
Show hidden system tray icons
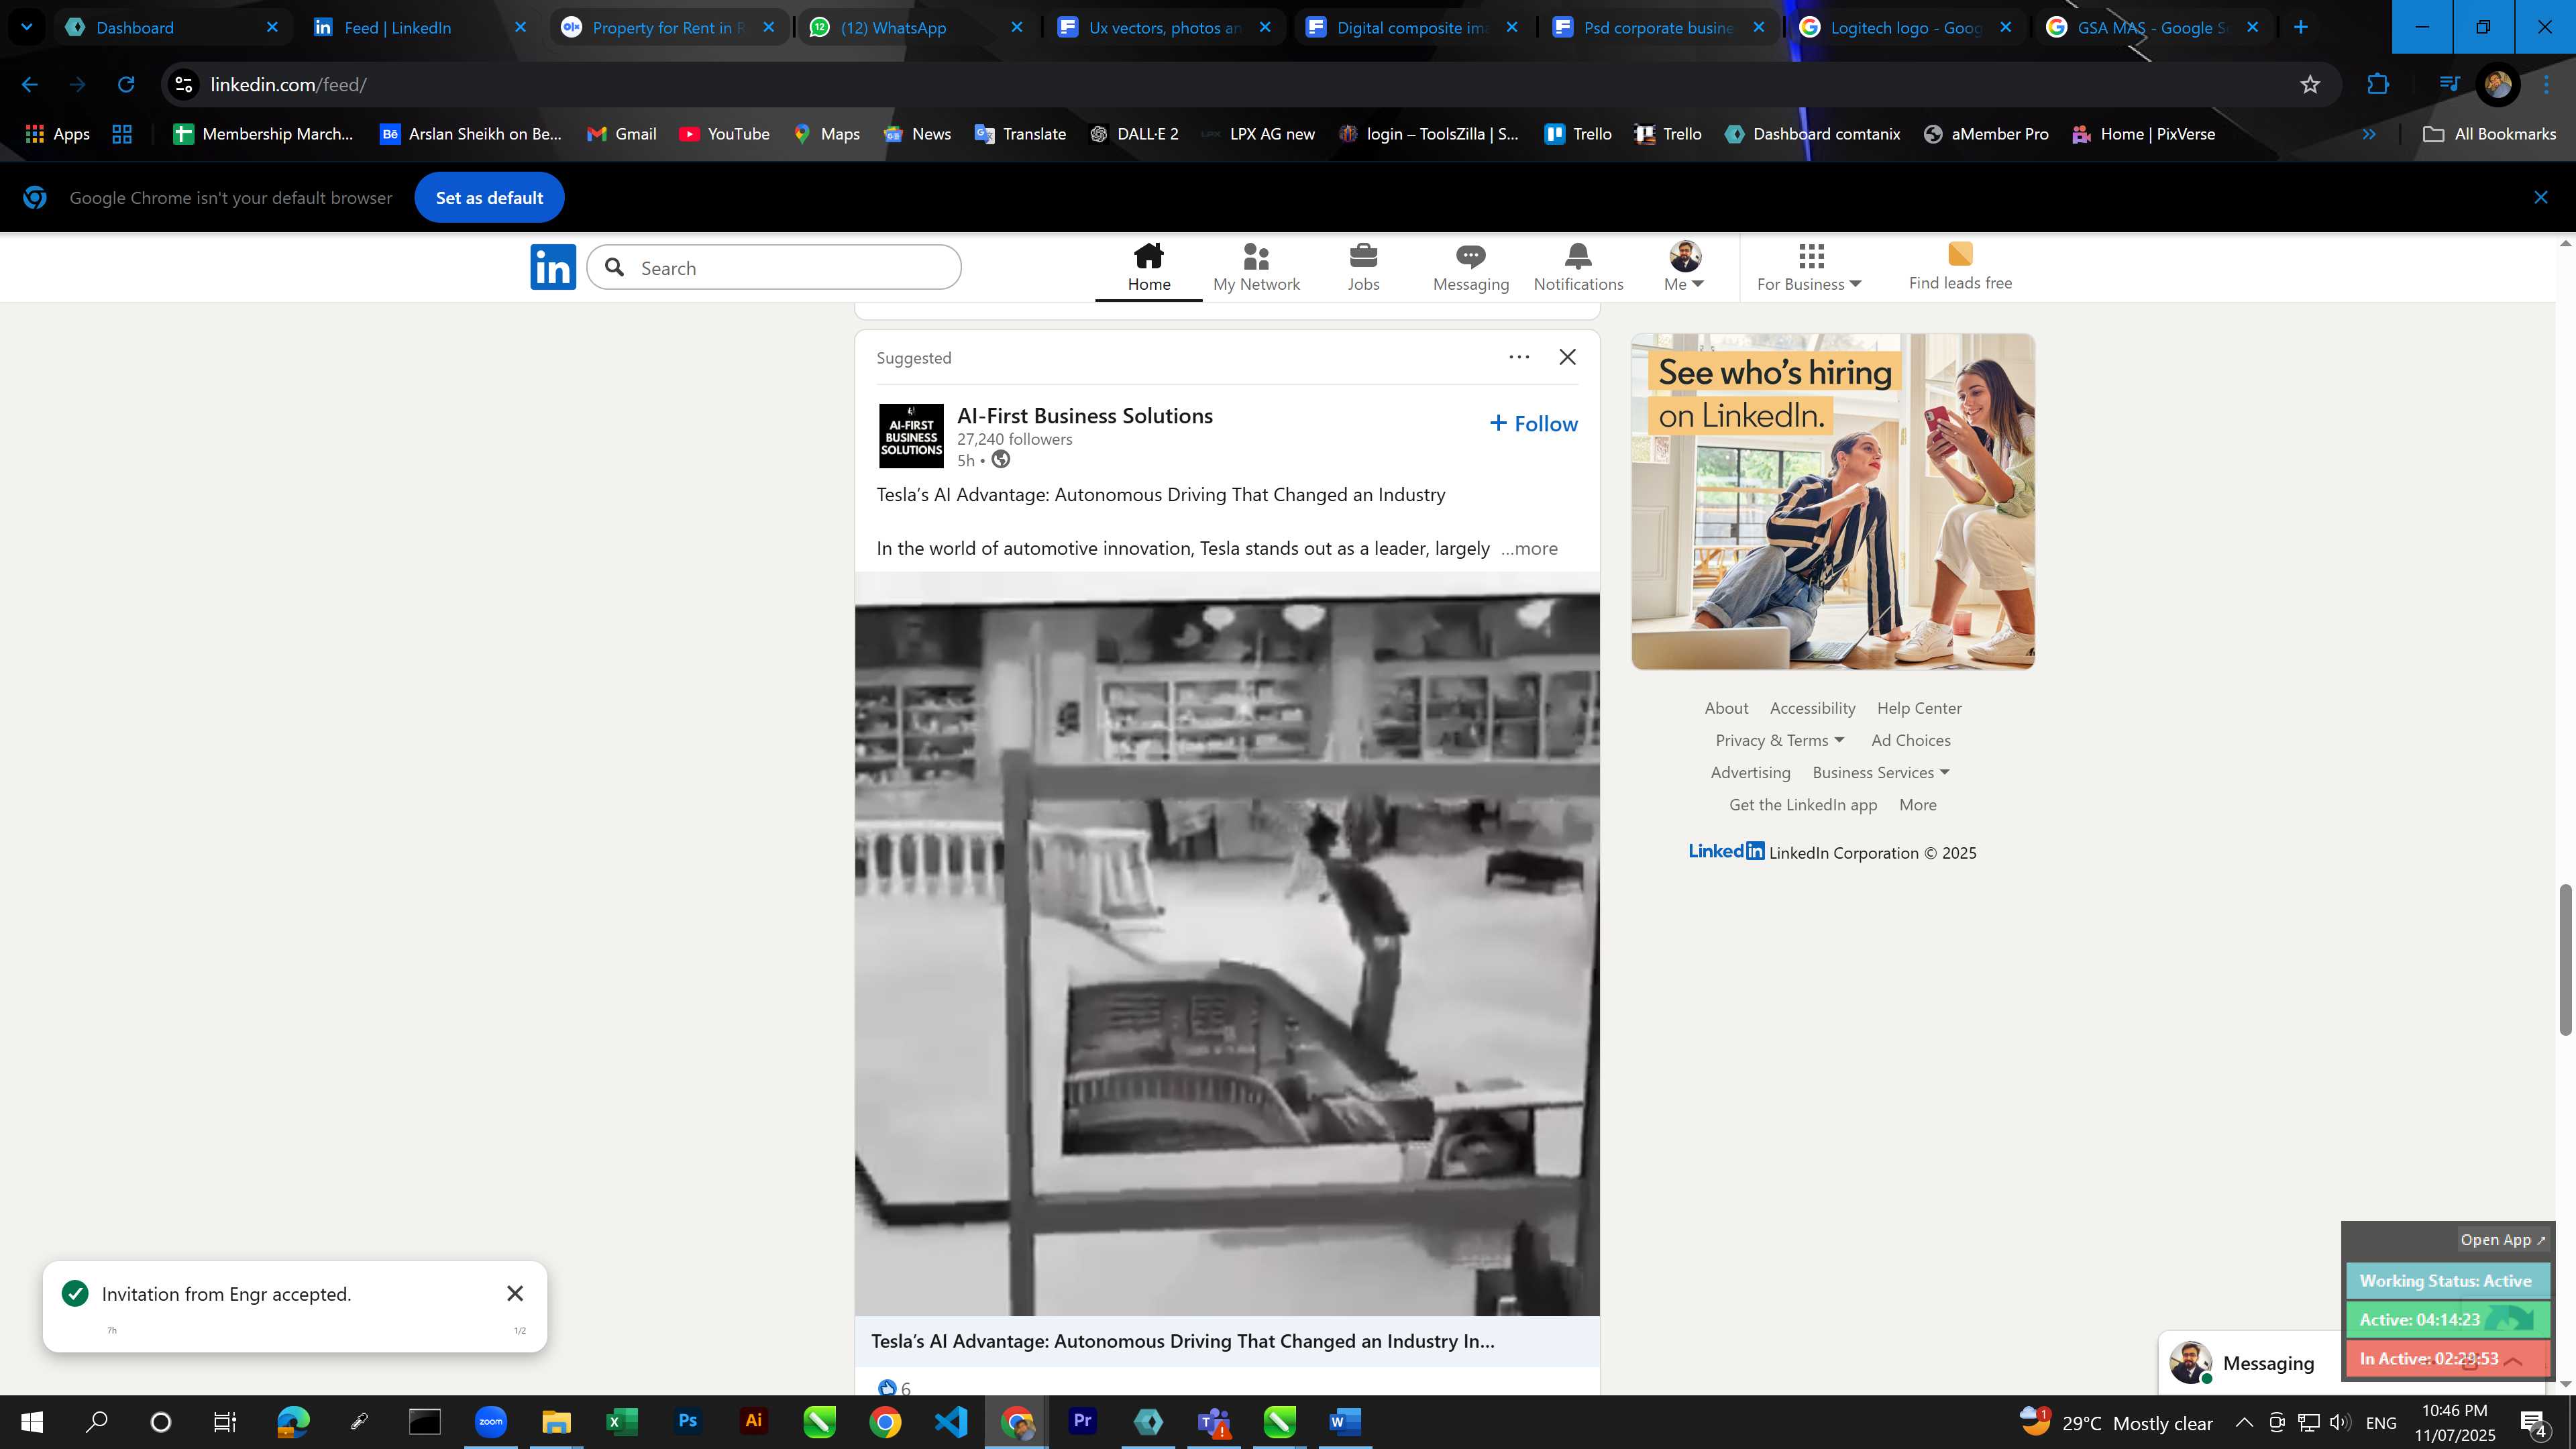coord(2244,1422)
